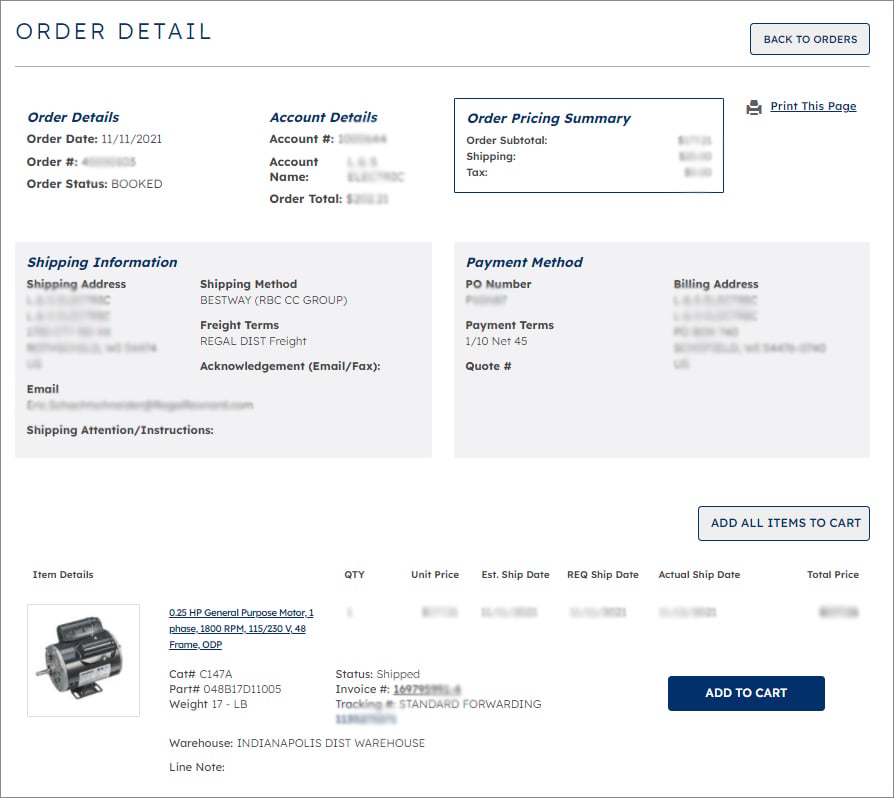This screenshot has height=798, width=894.
Task: Add all items to cart
Action: click(784, 523)
